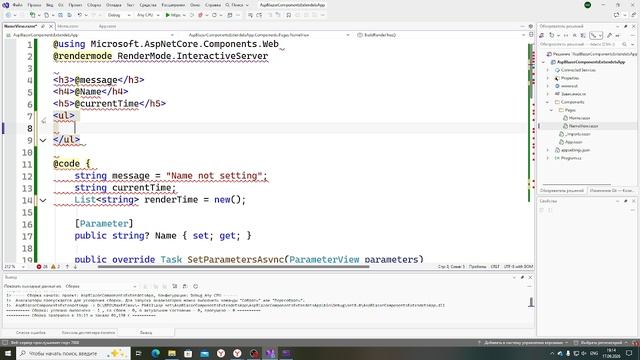Click the collapse all icon in Solution Explorer
This screenshot has width=640, height=360.
coord(574,36)
